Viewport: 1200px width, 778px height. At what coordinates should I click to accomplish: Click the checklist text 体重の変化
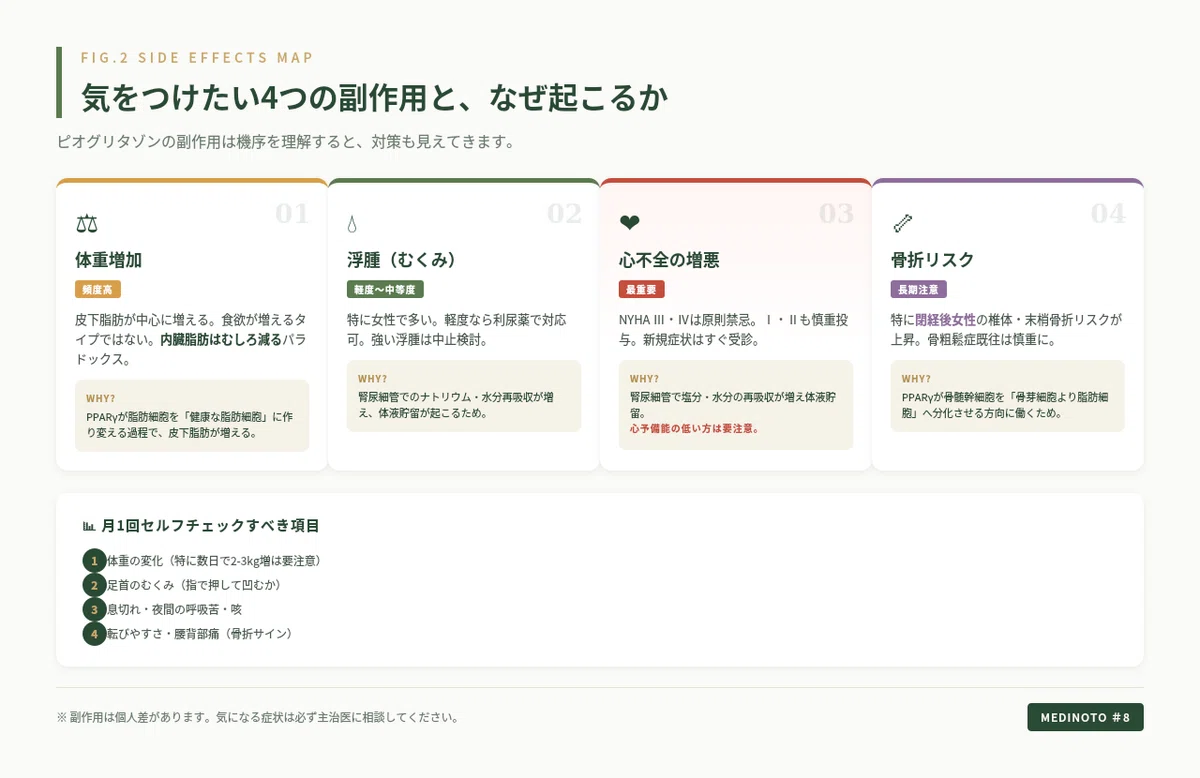[x=214, y=561]
